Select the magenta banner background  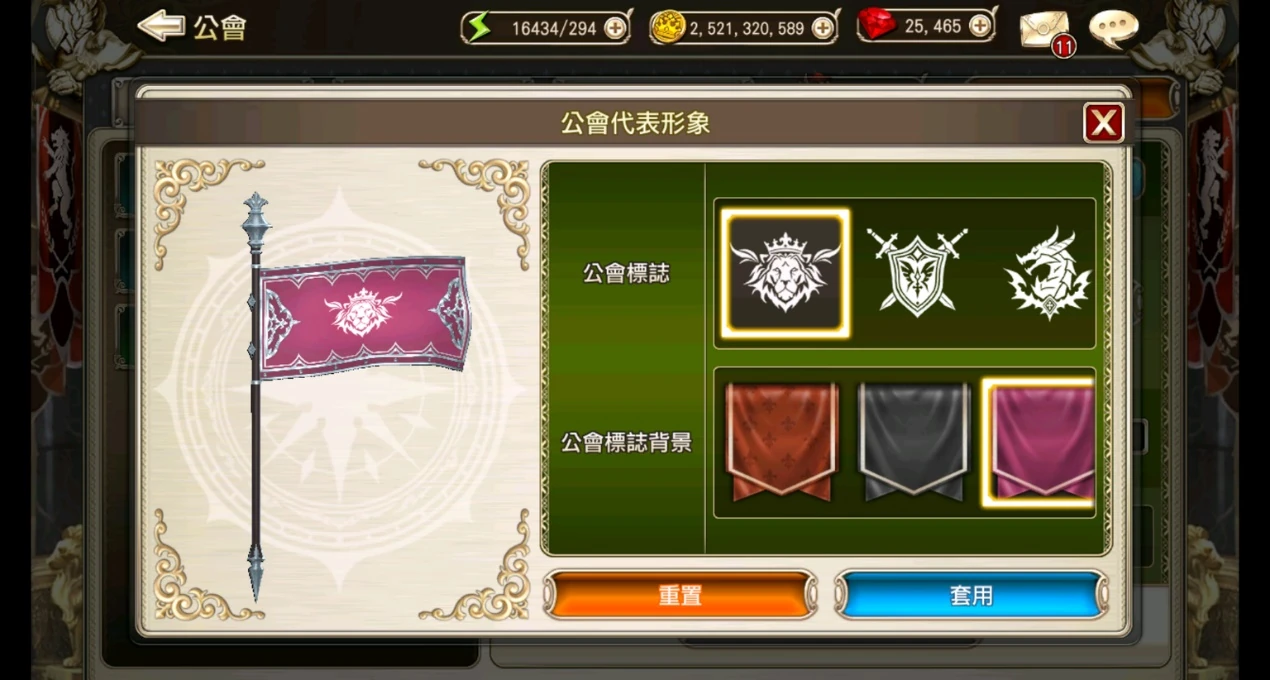(x=1039, y=442)
